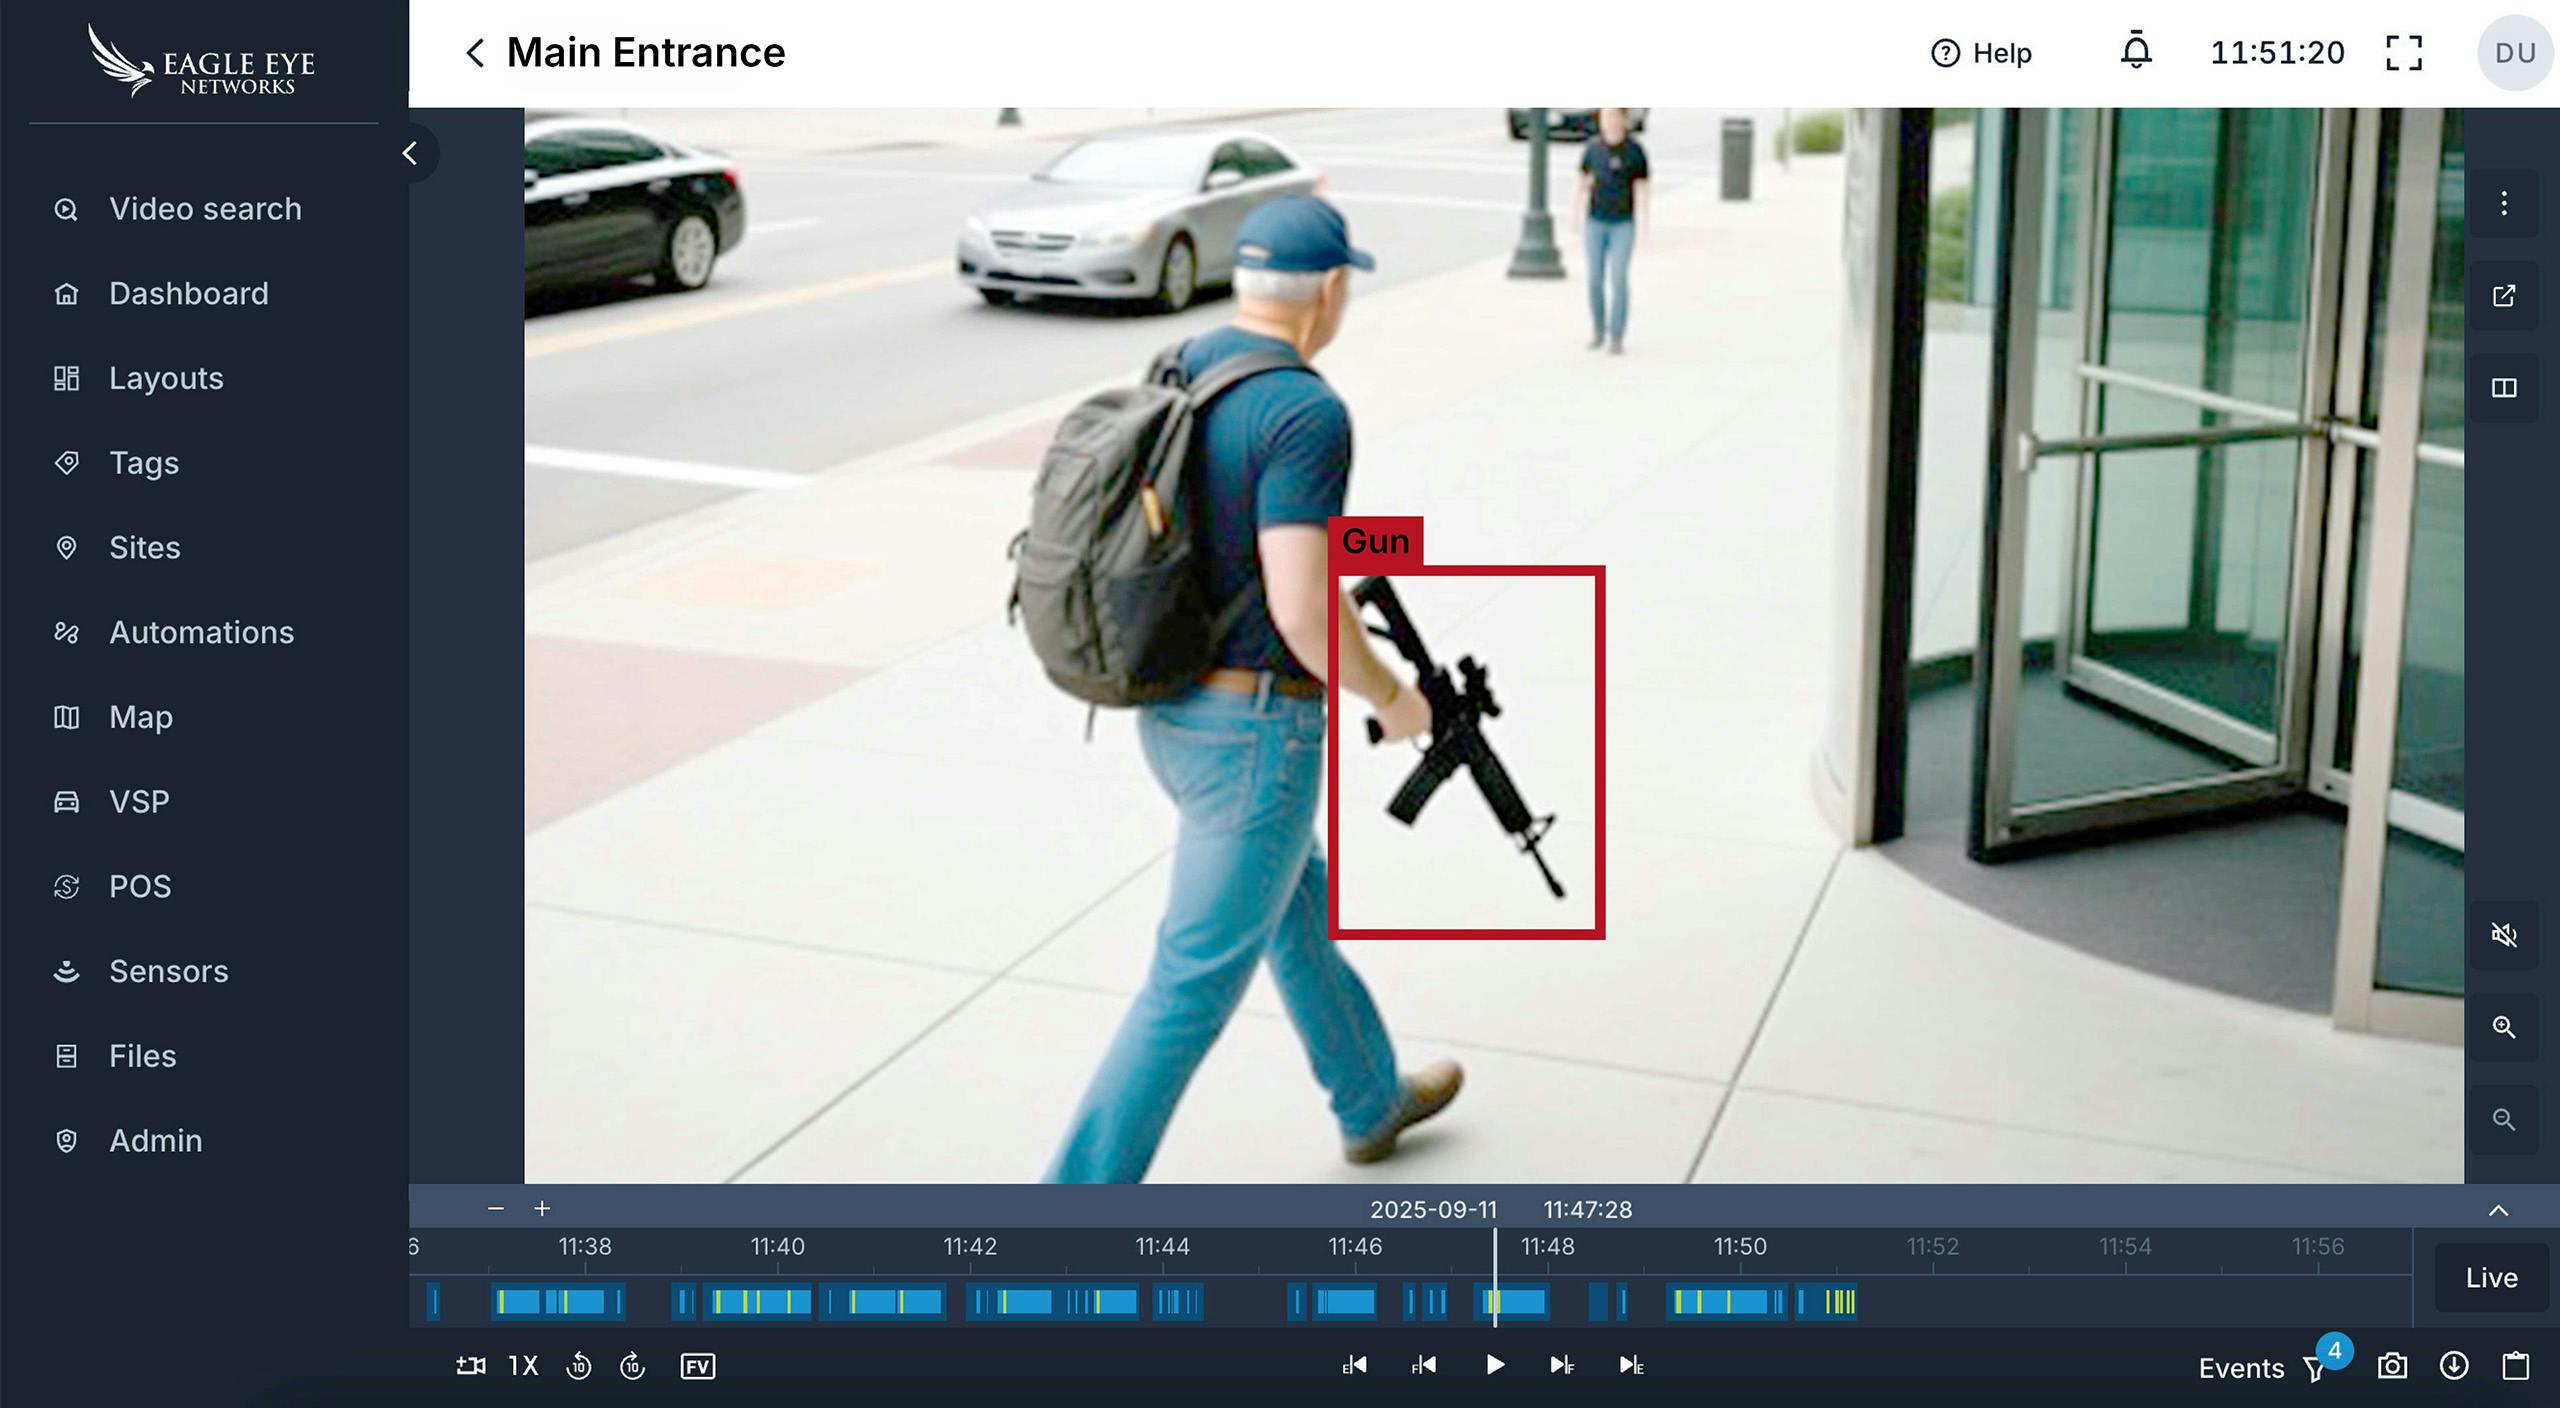Viewport: 2560px width, 1408px height.
Task: Mute the camera audio
Action: [2505, 935]
